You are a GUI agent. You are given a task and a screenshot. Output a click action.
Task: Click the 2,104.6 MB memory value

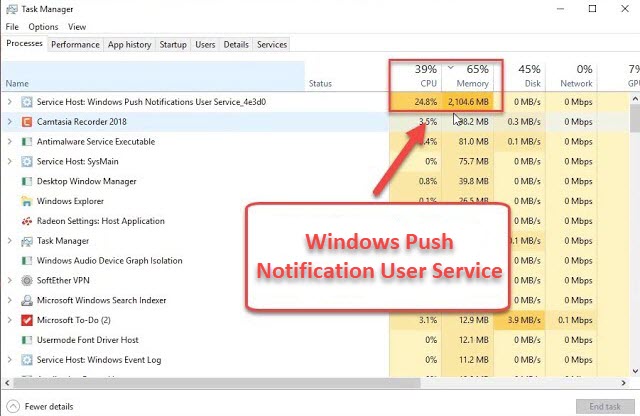(468, 102)
